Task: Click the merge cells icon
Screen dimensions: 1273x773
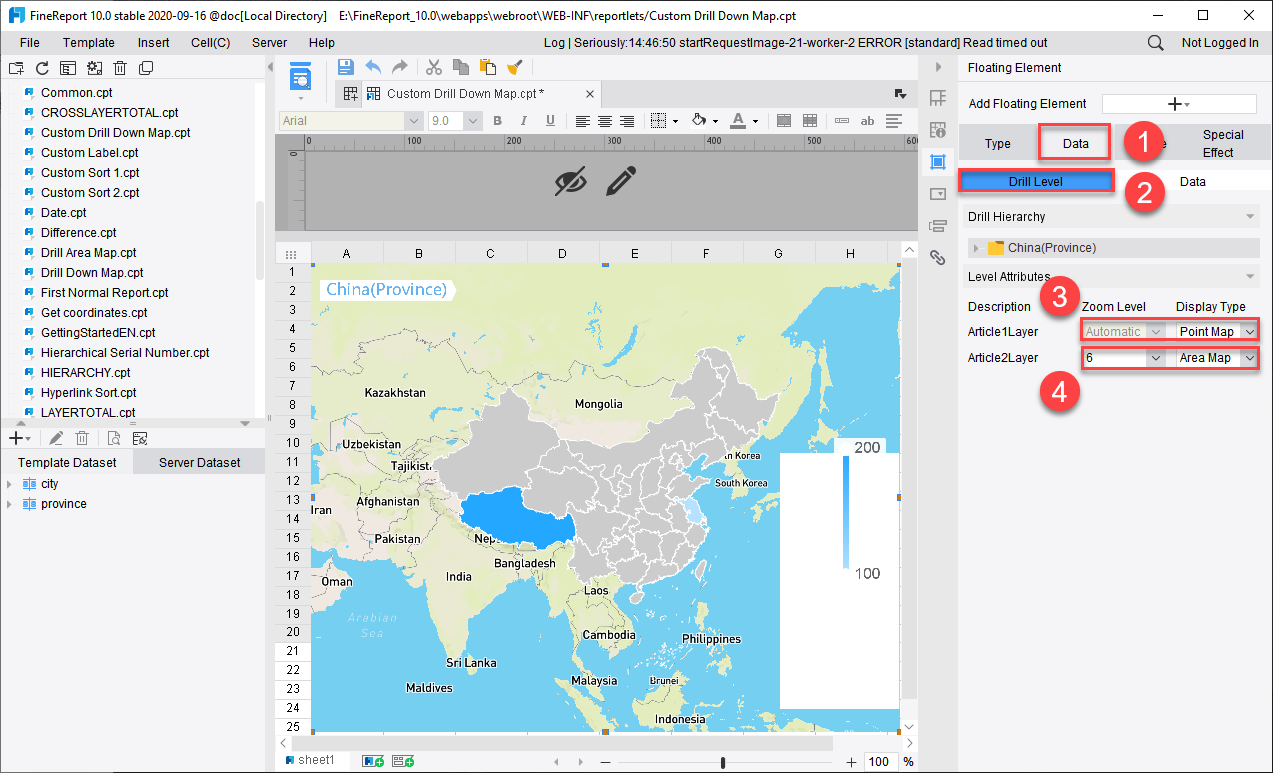Action: 784,121
